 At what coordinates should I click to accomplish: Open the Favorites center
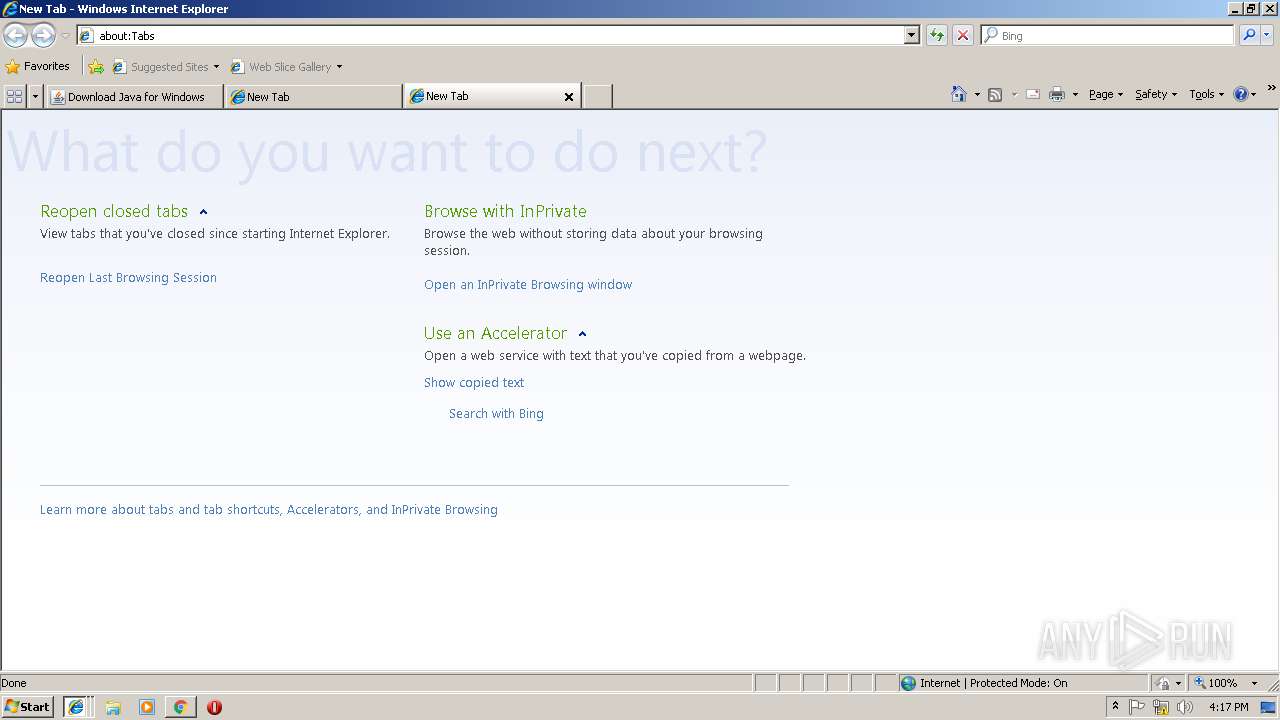[37, 67]
